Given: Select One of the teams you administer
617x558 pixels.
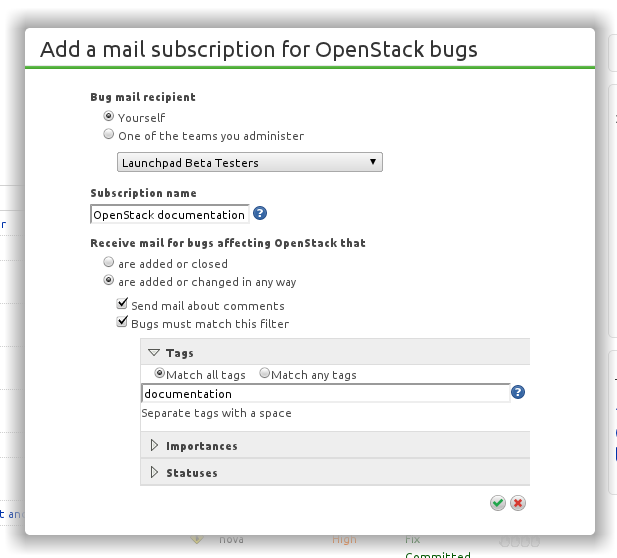Looking at the screenshot, I should click(x=109, y=134).
